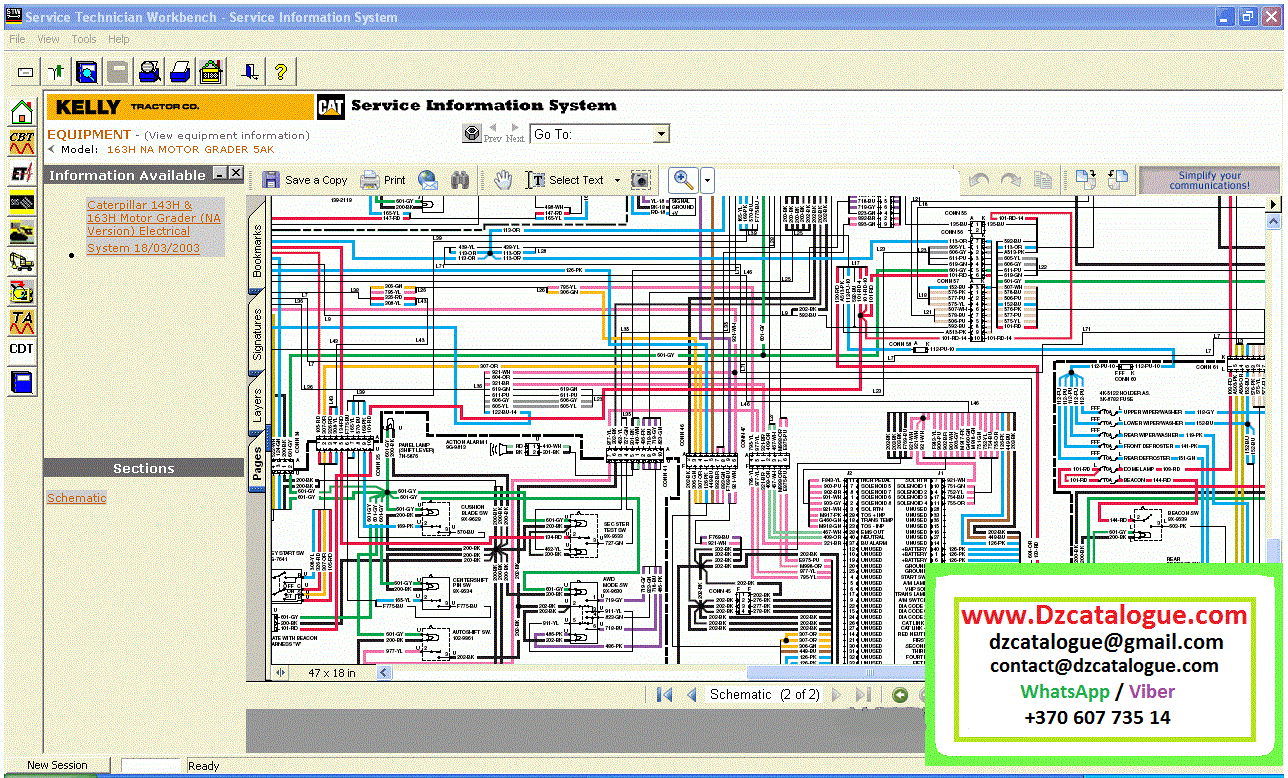Viewport: 1288px width, 778px height.
Task: Click rotate page with arrow icon
Action: tap(1087, 180)
